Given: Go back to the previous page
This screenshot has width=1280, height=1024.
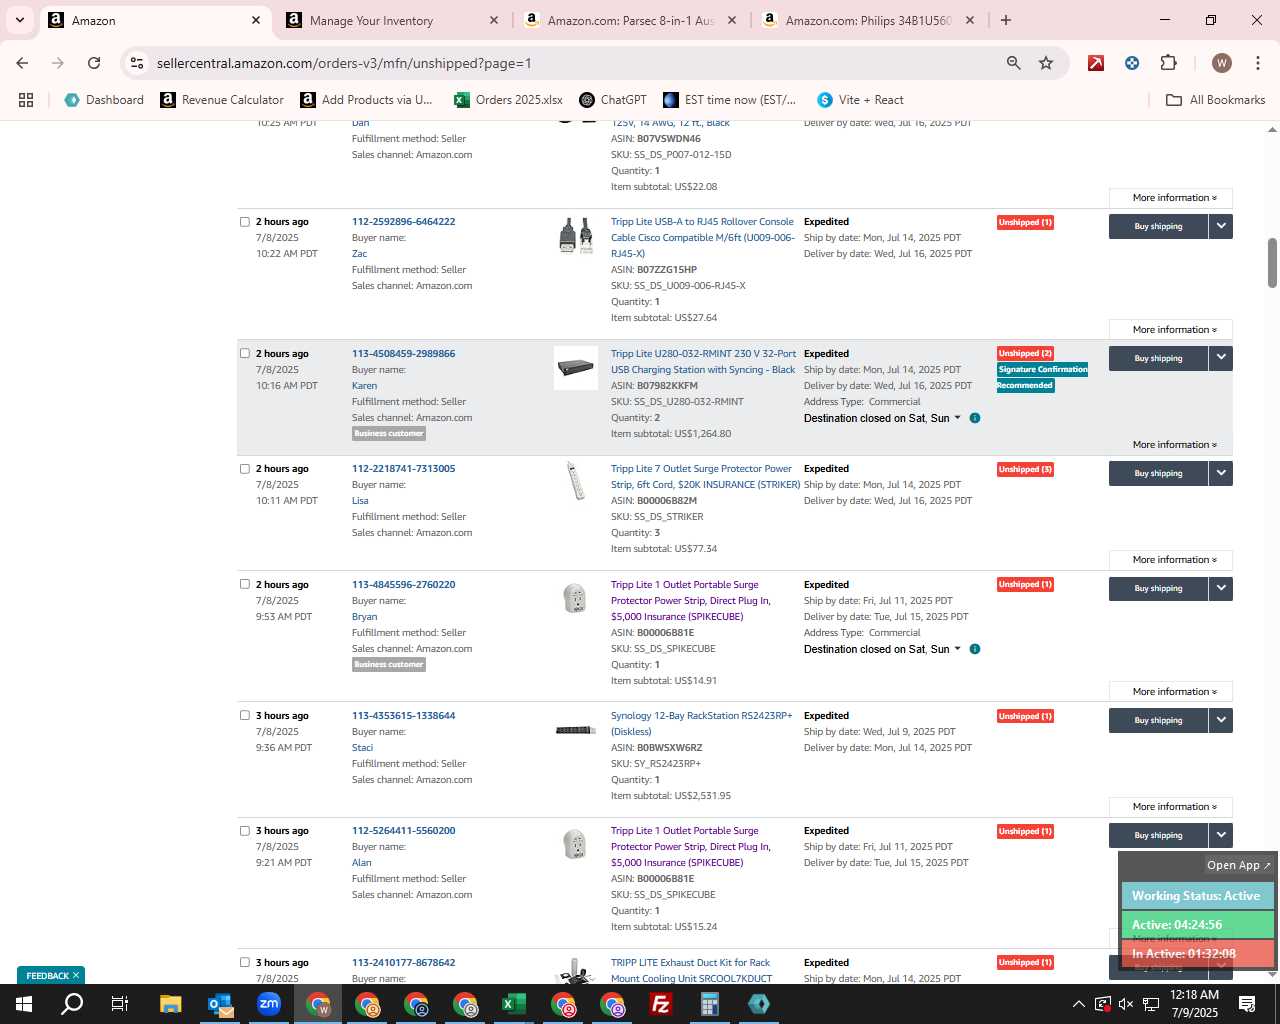Looking at the screenshot, I should (22, 63).
